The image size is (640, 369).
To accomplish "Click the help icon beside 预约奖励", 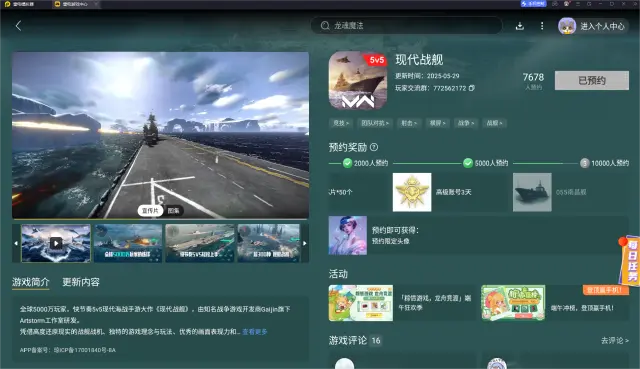I will tap(373, 147).
